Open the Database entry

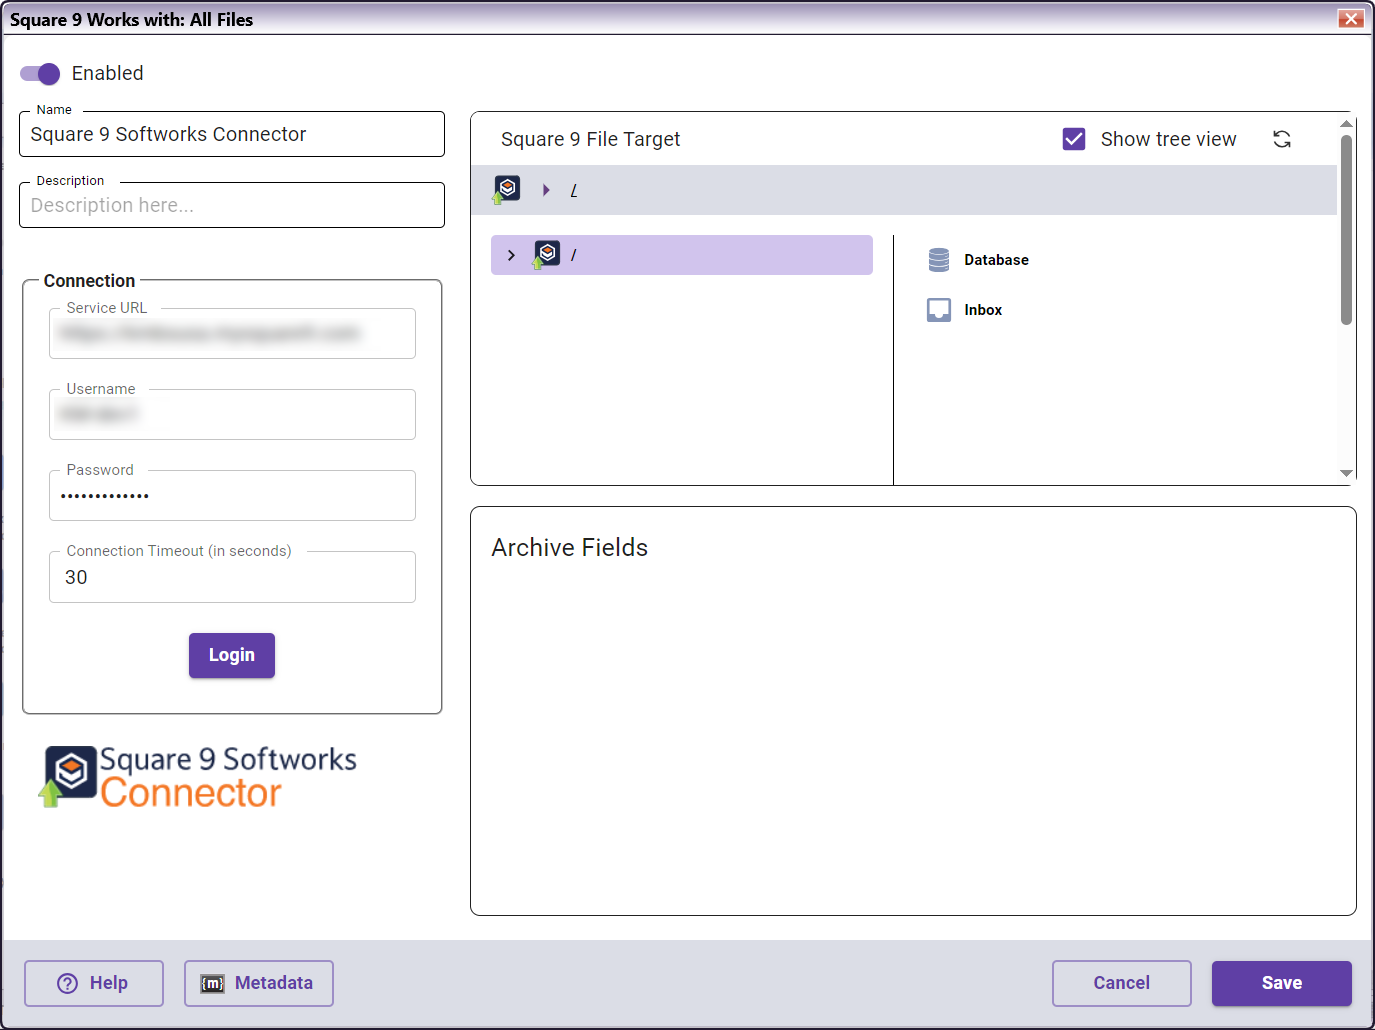point(996,260)
